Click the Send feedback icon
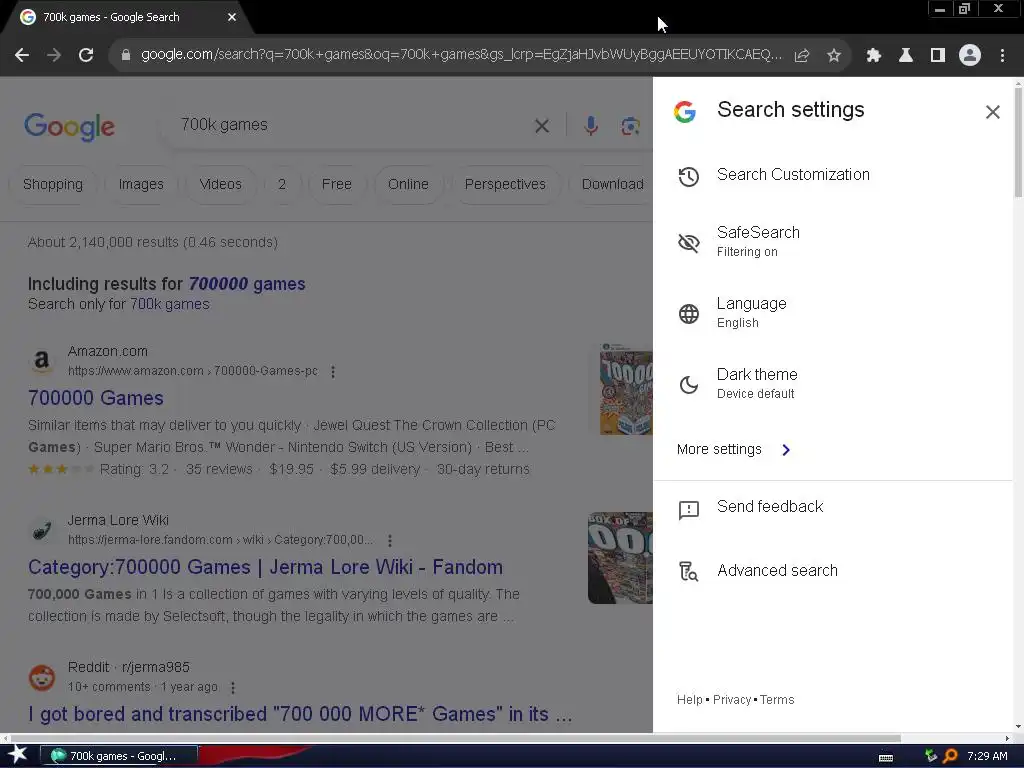This screenshot has height=768, width=1024. coord(688,509)
